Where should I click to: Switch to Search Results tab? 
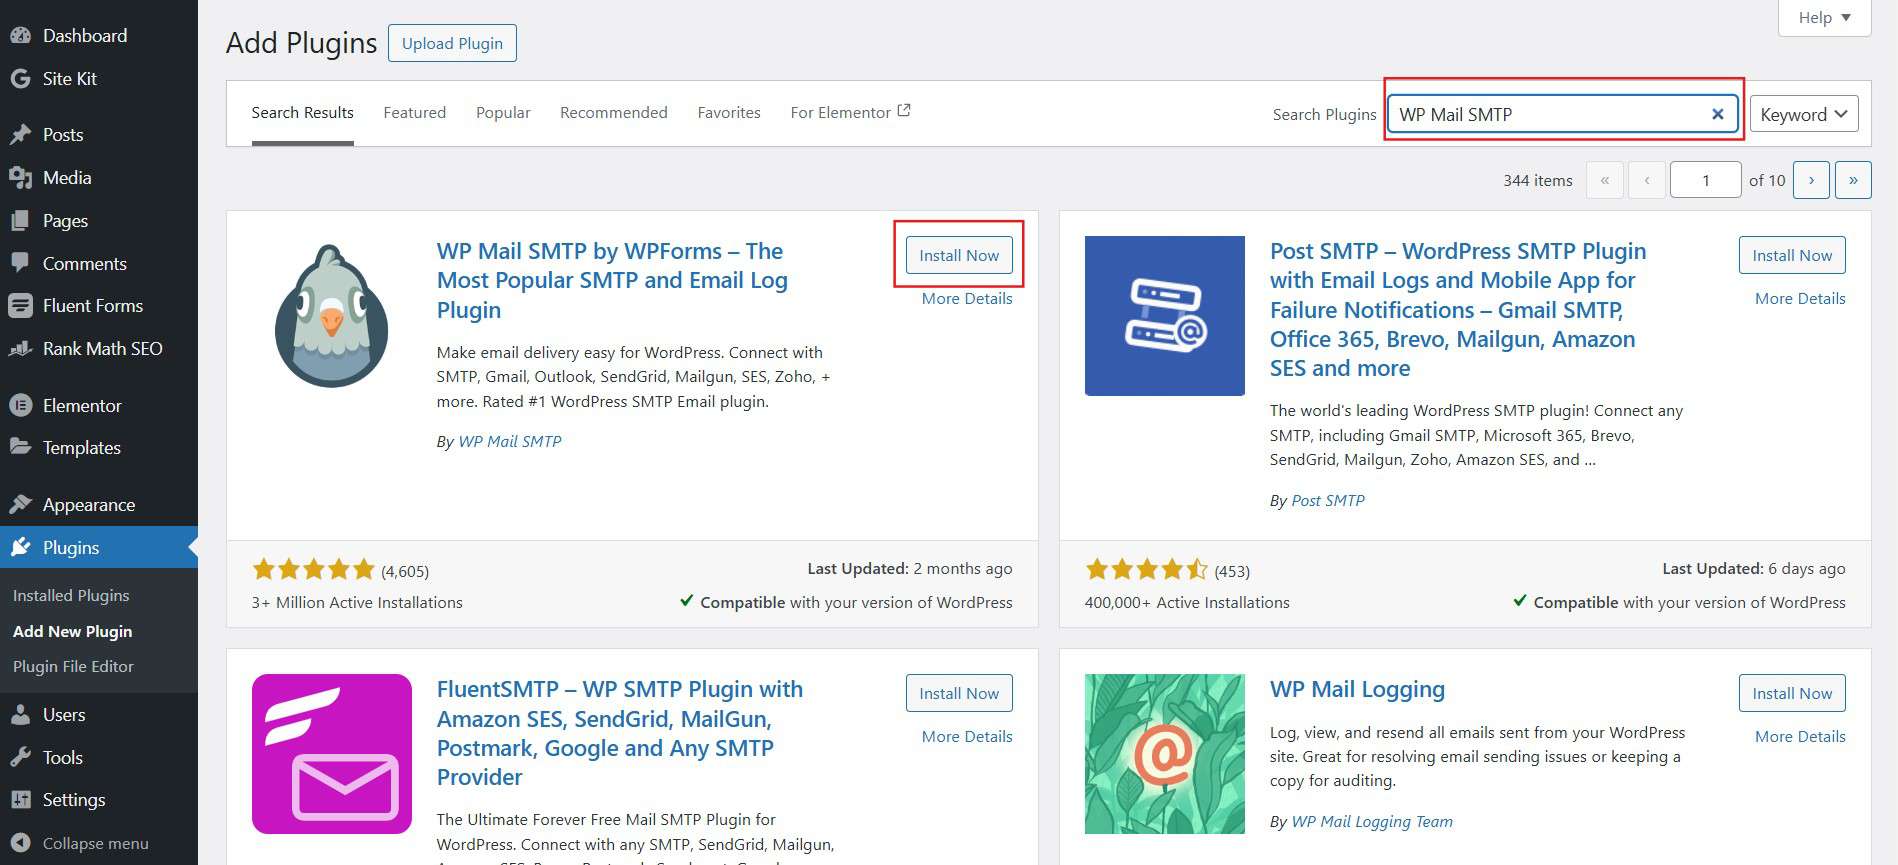302,112
